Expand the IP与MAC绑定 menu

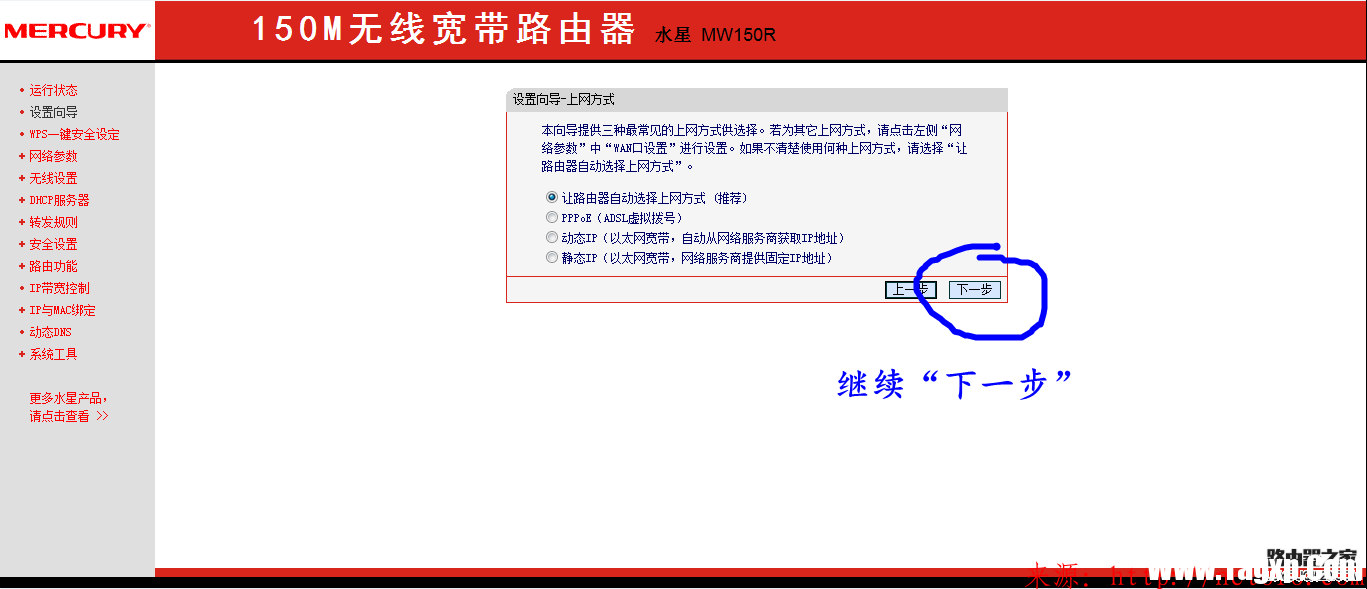pyautogui.click(x=62, y=310)
